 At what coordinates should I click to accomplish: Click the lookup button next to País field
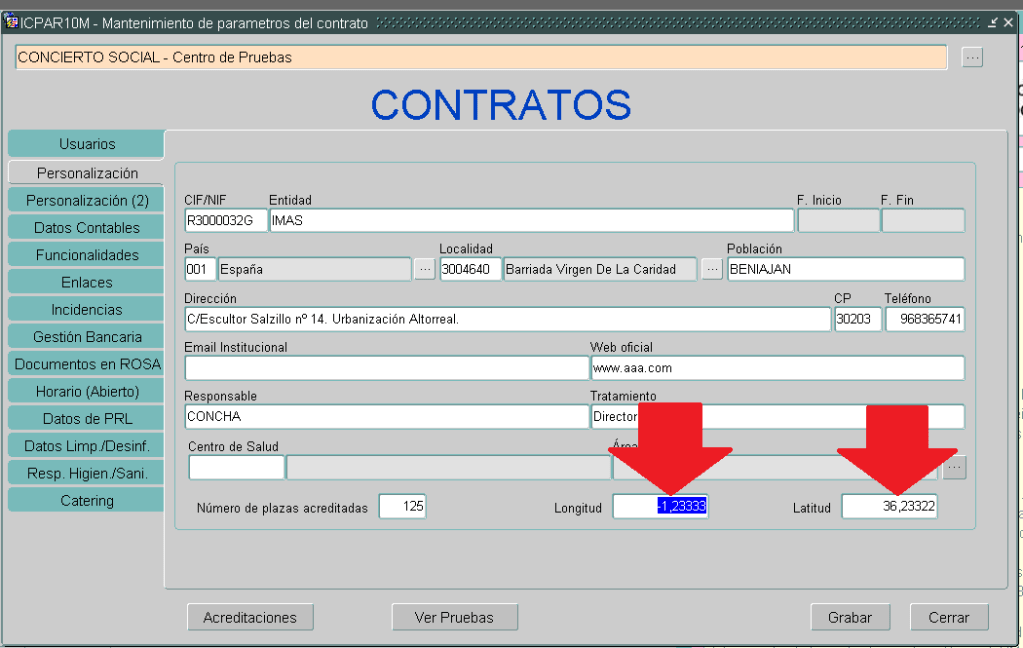[x=424, y=269]
